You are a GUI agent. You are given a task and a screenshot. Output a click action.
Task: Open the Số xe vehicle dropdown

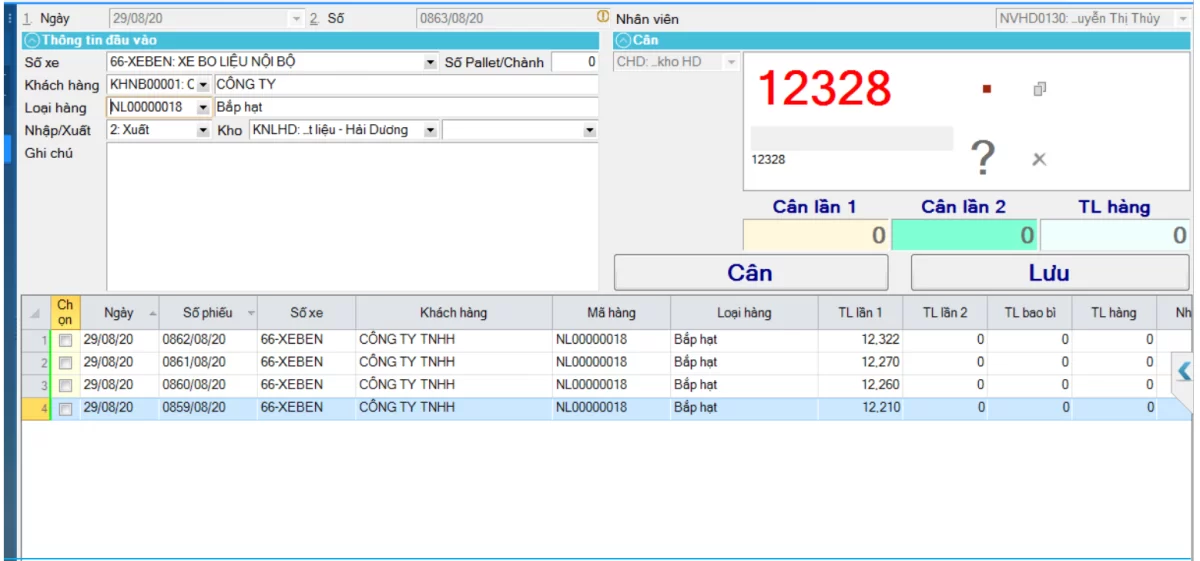click(x=430, y=62)
